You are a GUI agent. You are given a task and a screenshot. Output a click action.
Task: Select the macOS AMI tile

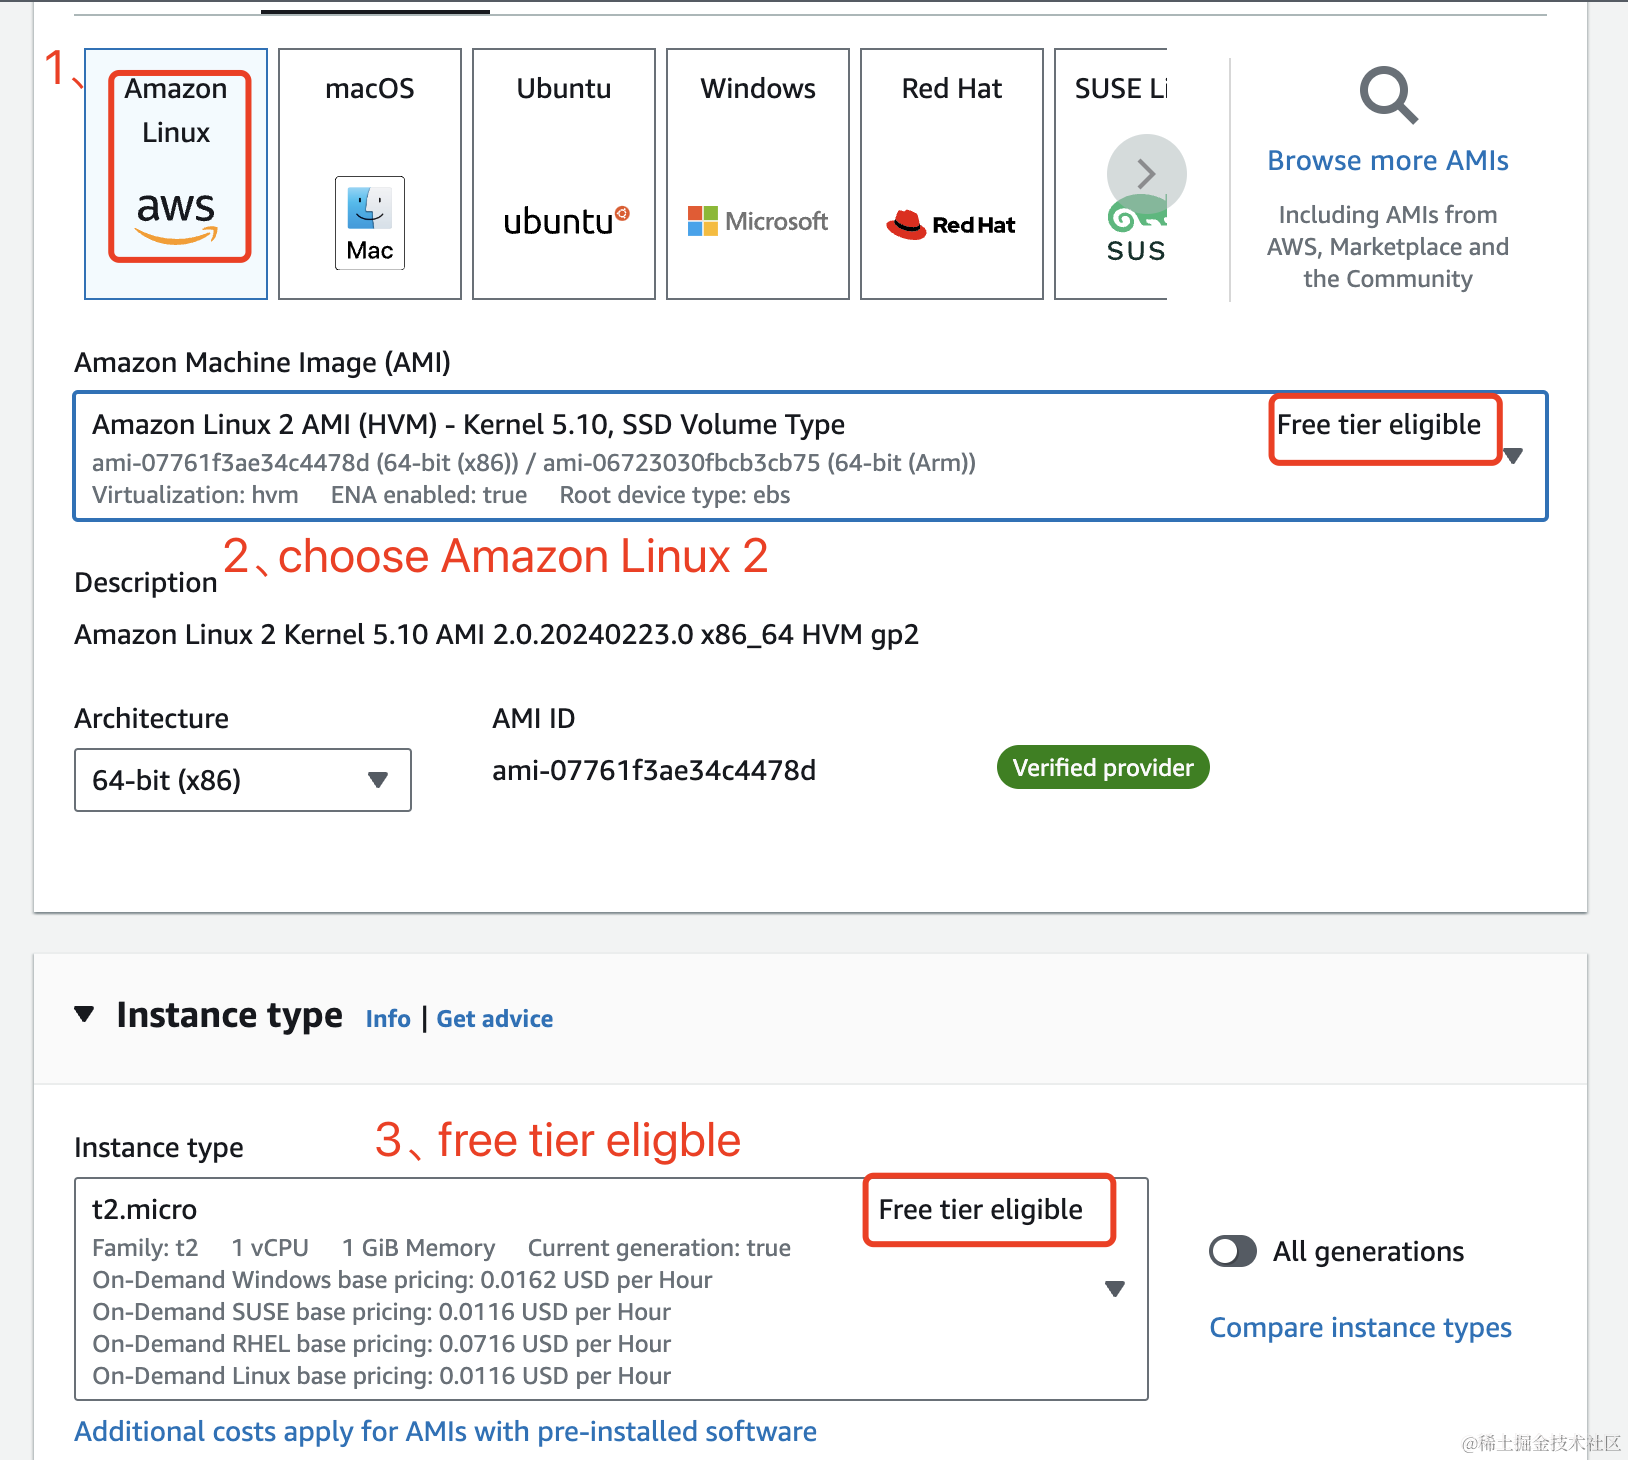(x=370, y=174)
